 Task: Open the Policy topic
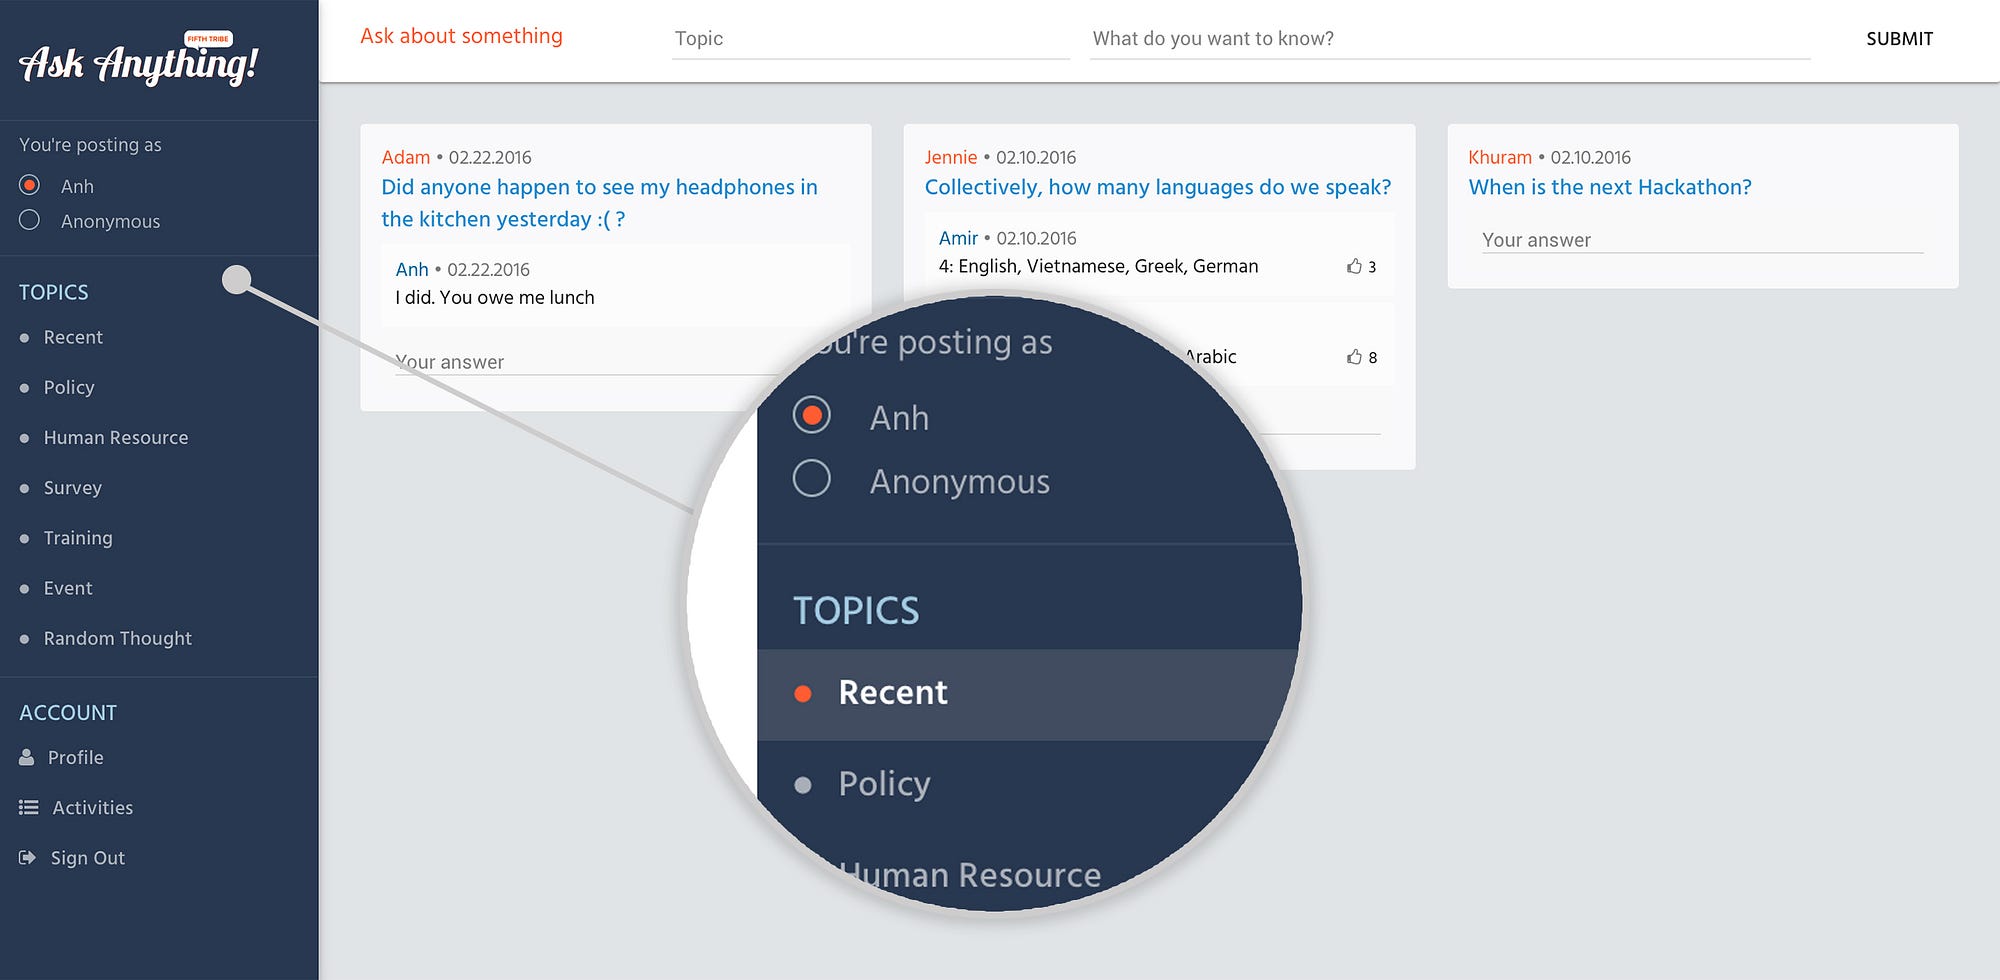pyautogui.click(x=69, y=388)
